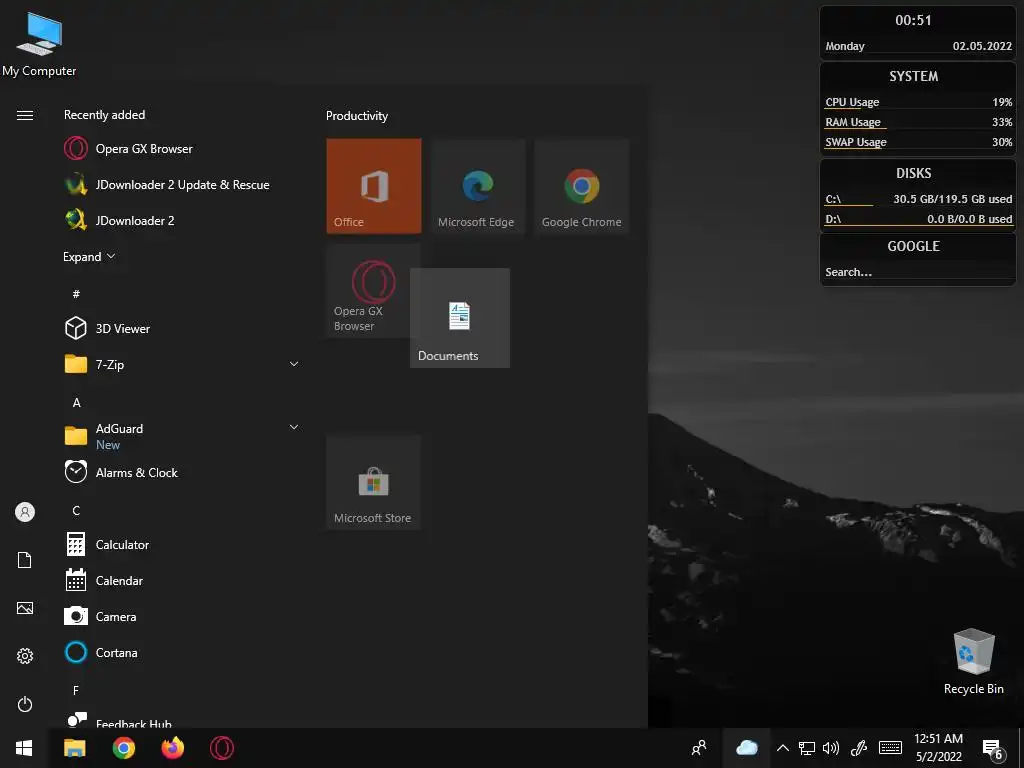Viewport: 1024px width, 768px height.
Task: Open Opera GX from taskbar
Action: tap(222, 748)
